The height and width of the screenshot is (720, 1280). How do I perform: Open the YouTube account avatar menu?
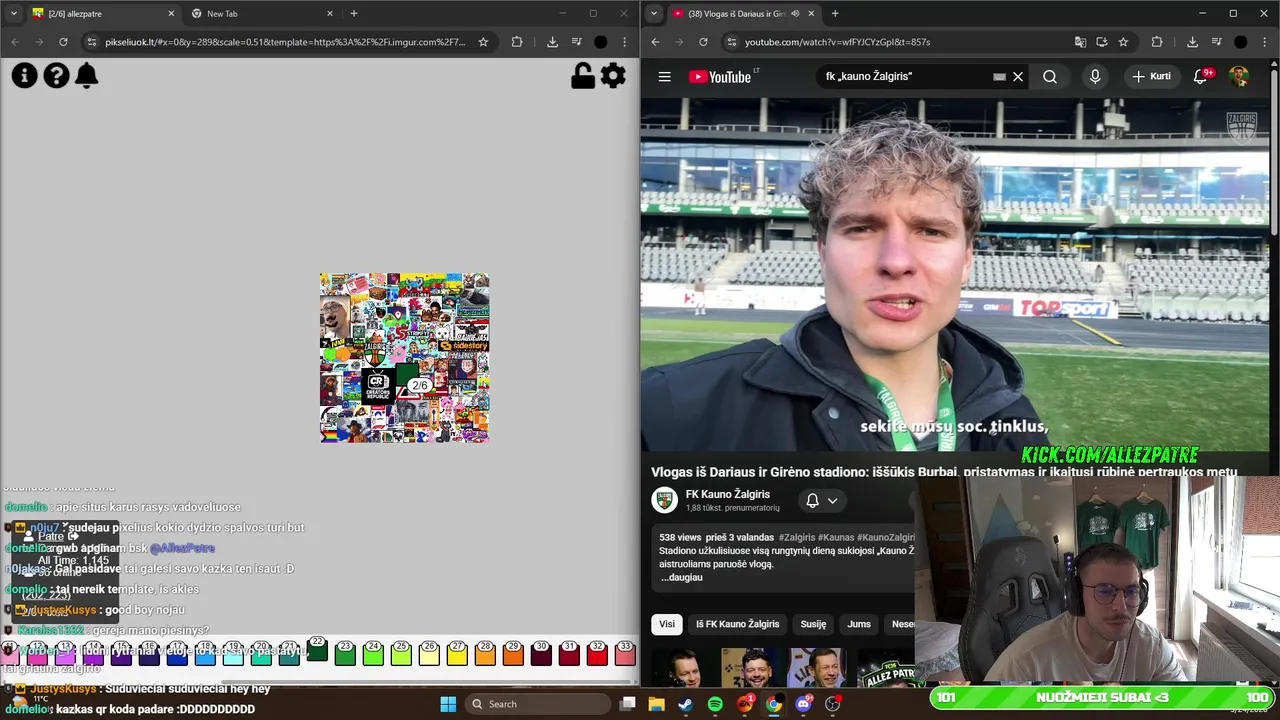pyautogui.click(x=1239, y=77)
